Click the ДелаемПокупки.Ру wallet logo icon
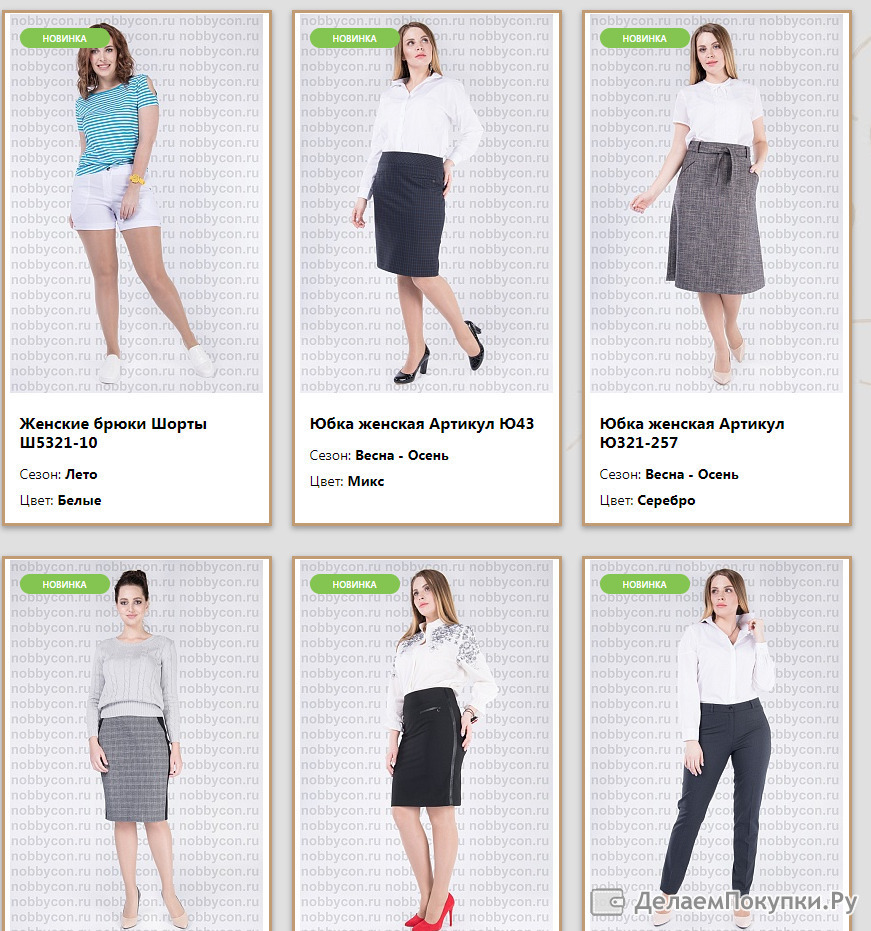Viewport: 871px width, 931px height. (x=607, y=902)
